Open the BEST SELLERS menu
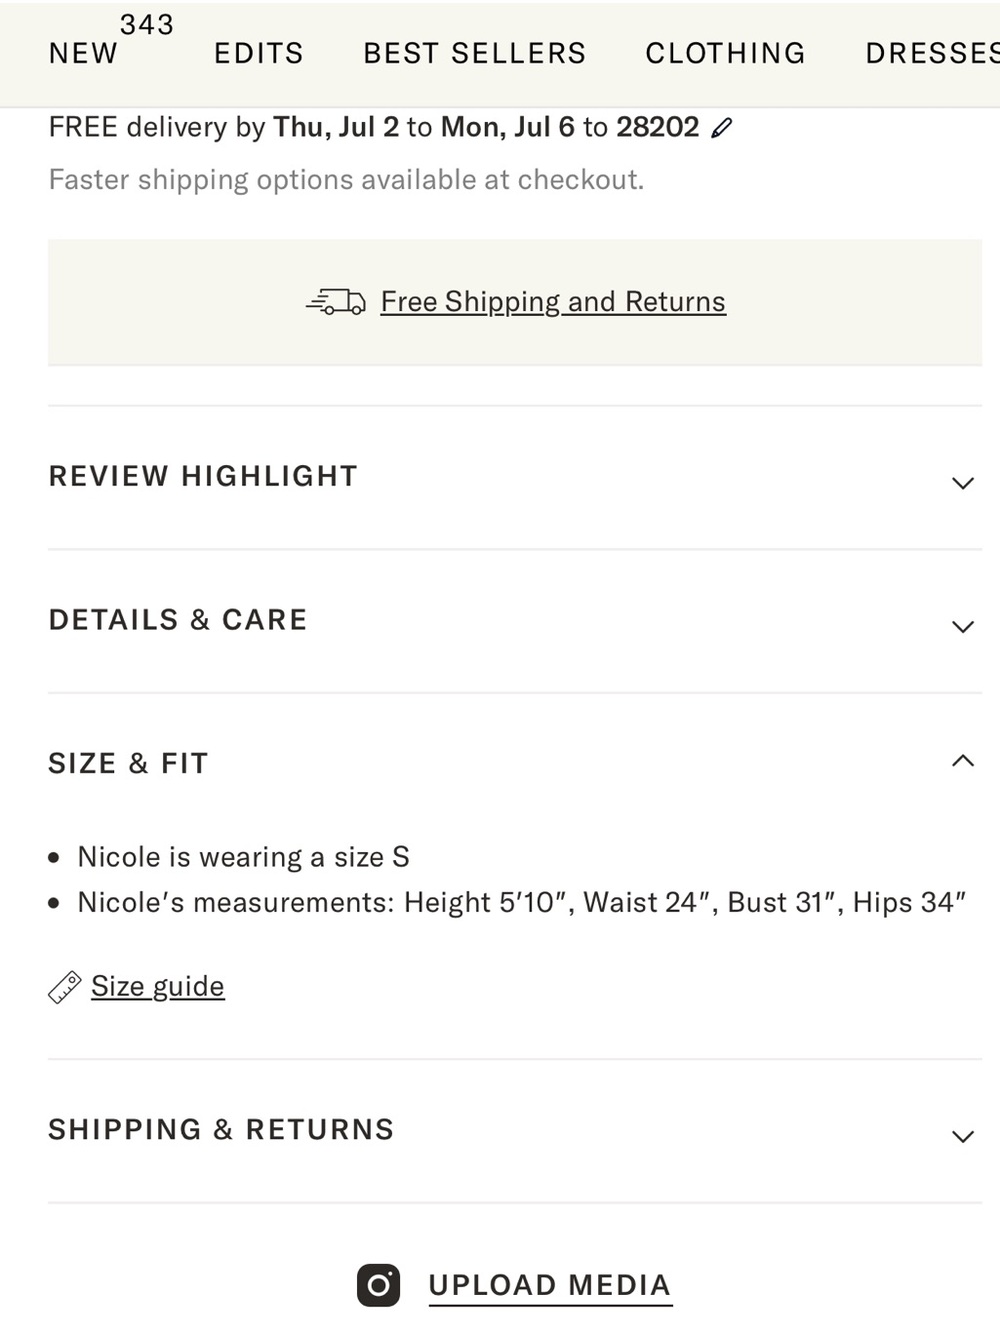Viewport: 1000px width, 1333px height. coord(475,53)
